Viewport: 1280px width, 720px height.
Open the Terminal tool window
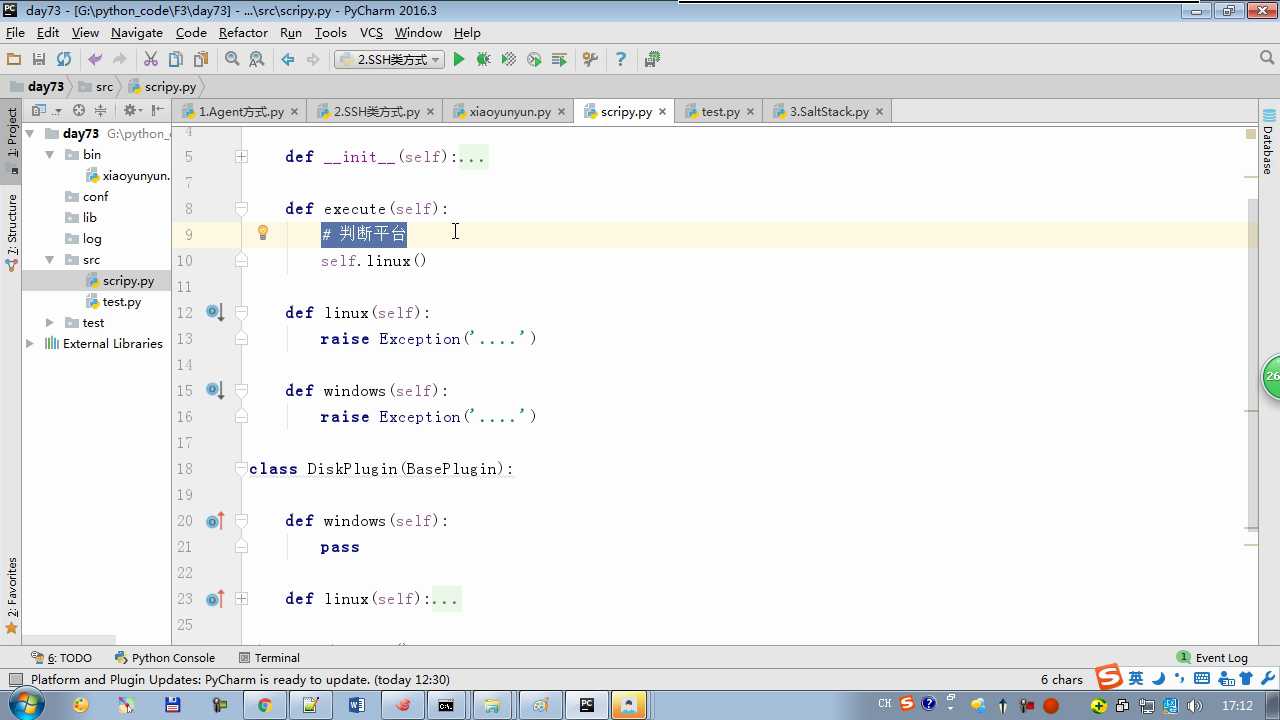tap(270, 658)
